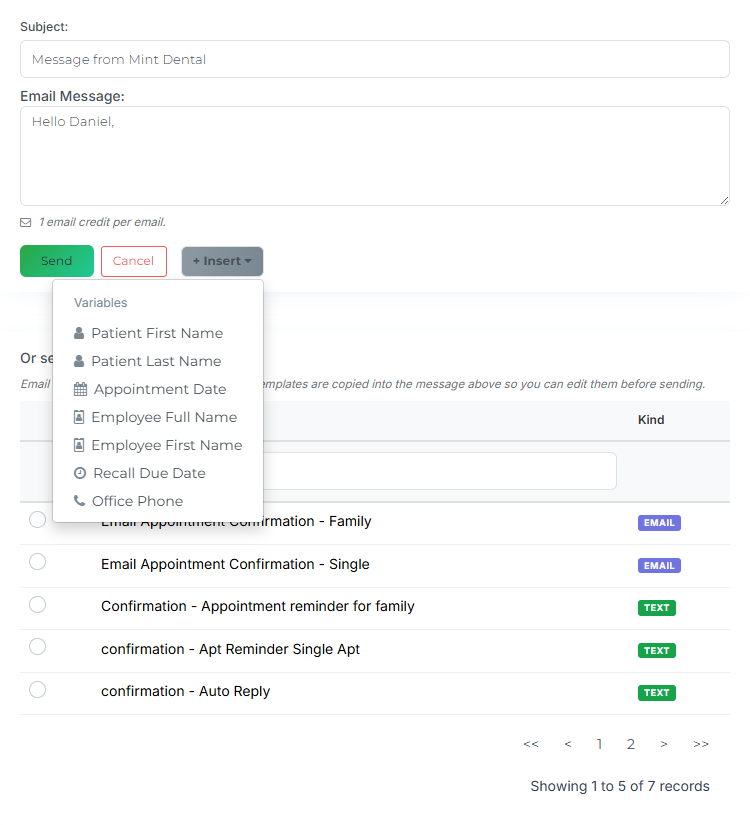Click '1 email credit per email.' note
Viewport: 750px width, 825px height.
pyautogui.click(x=102, y=222)
